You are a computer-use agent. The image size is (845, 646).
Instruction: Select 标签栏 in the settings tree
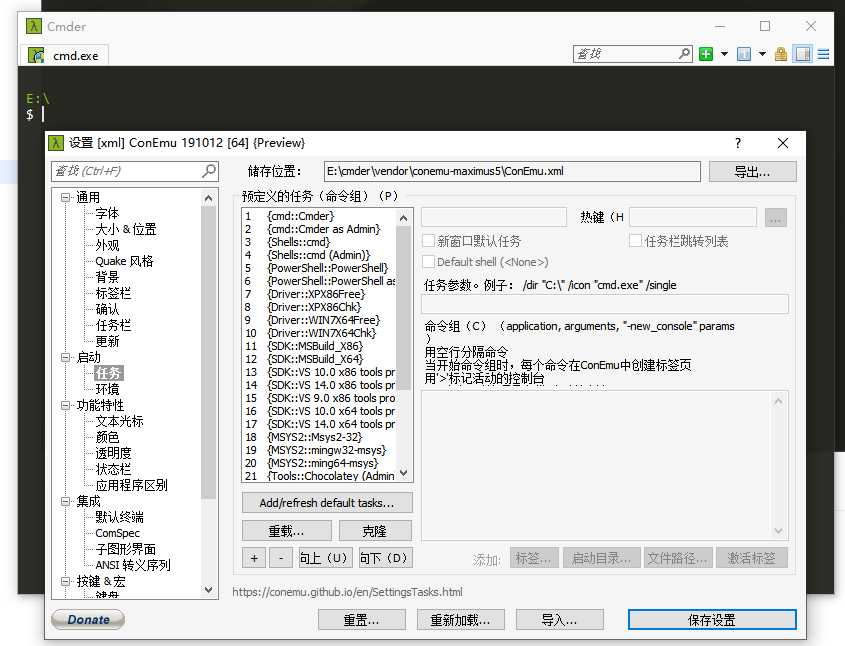click(113, 293)
